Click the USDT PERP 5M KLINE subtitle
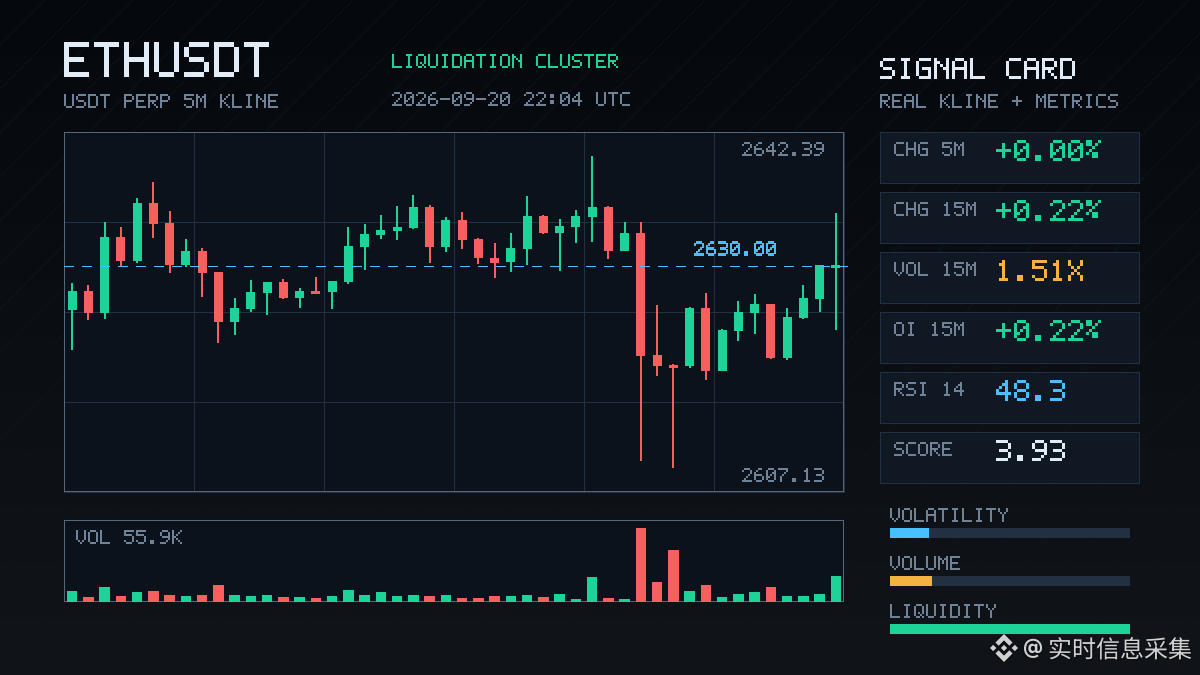 tap(171, 101)
